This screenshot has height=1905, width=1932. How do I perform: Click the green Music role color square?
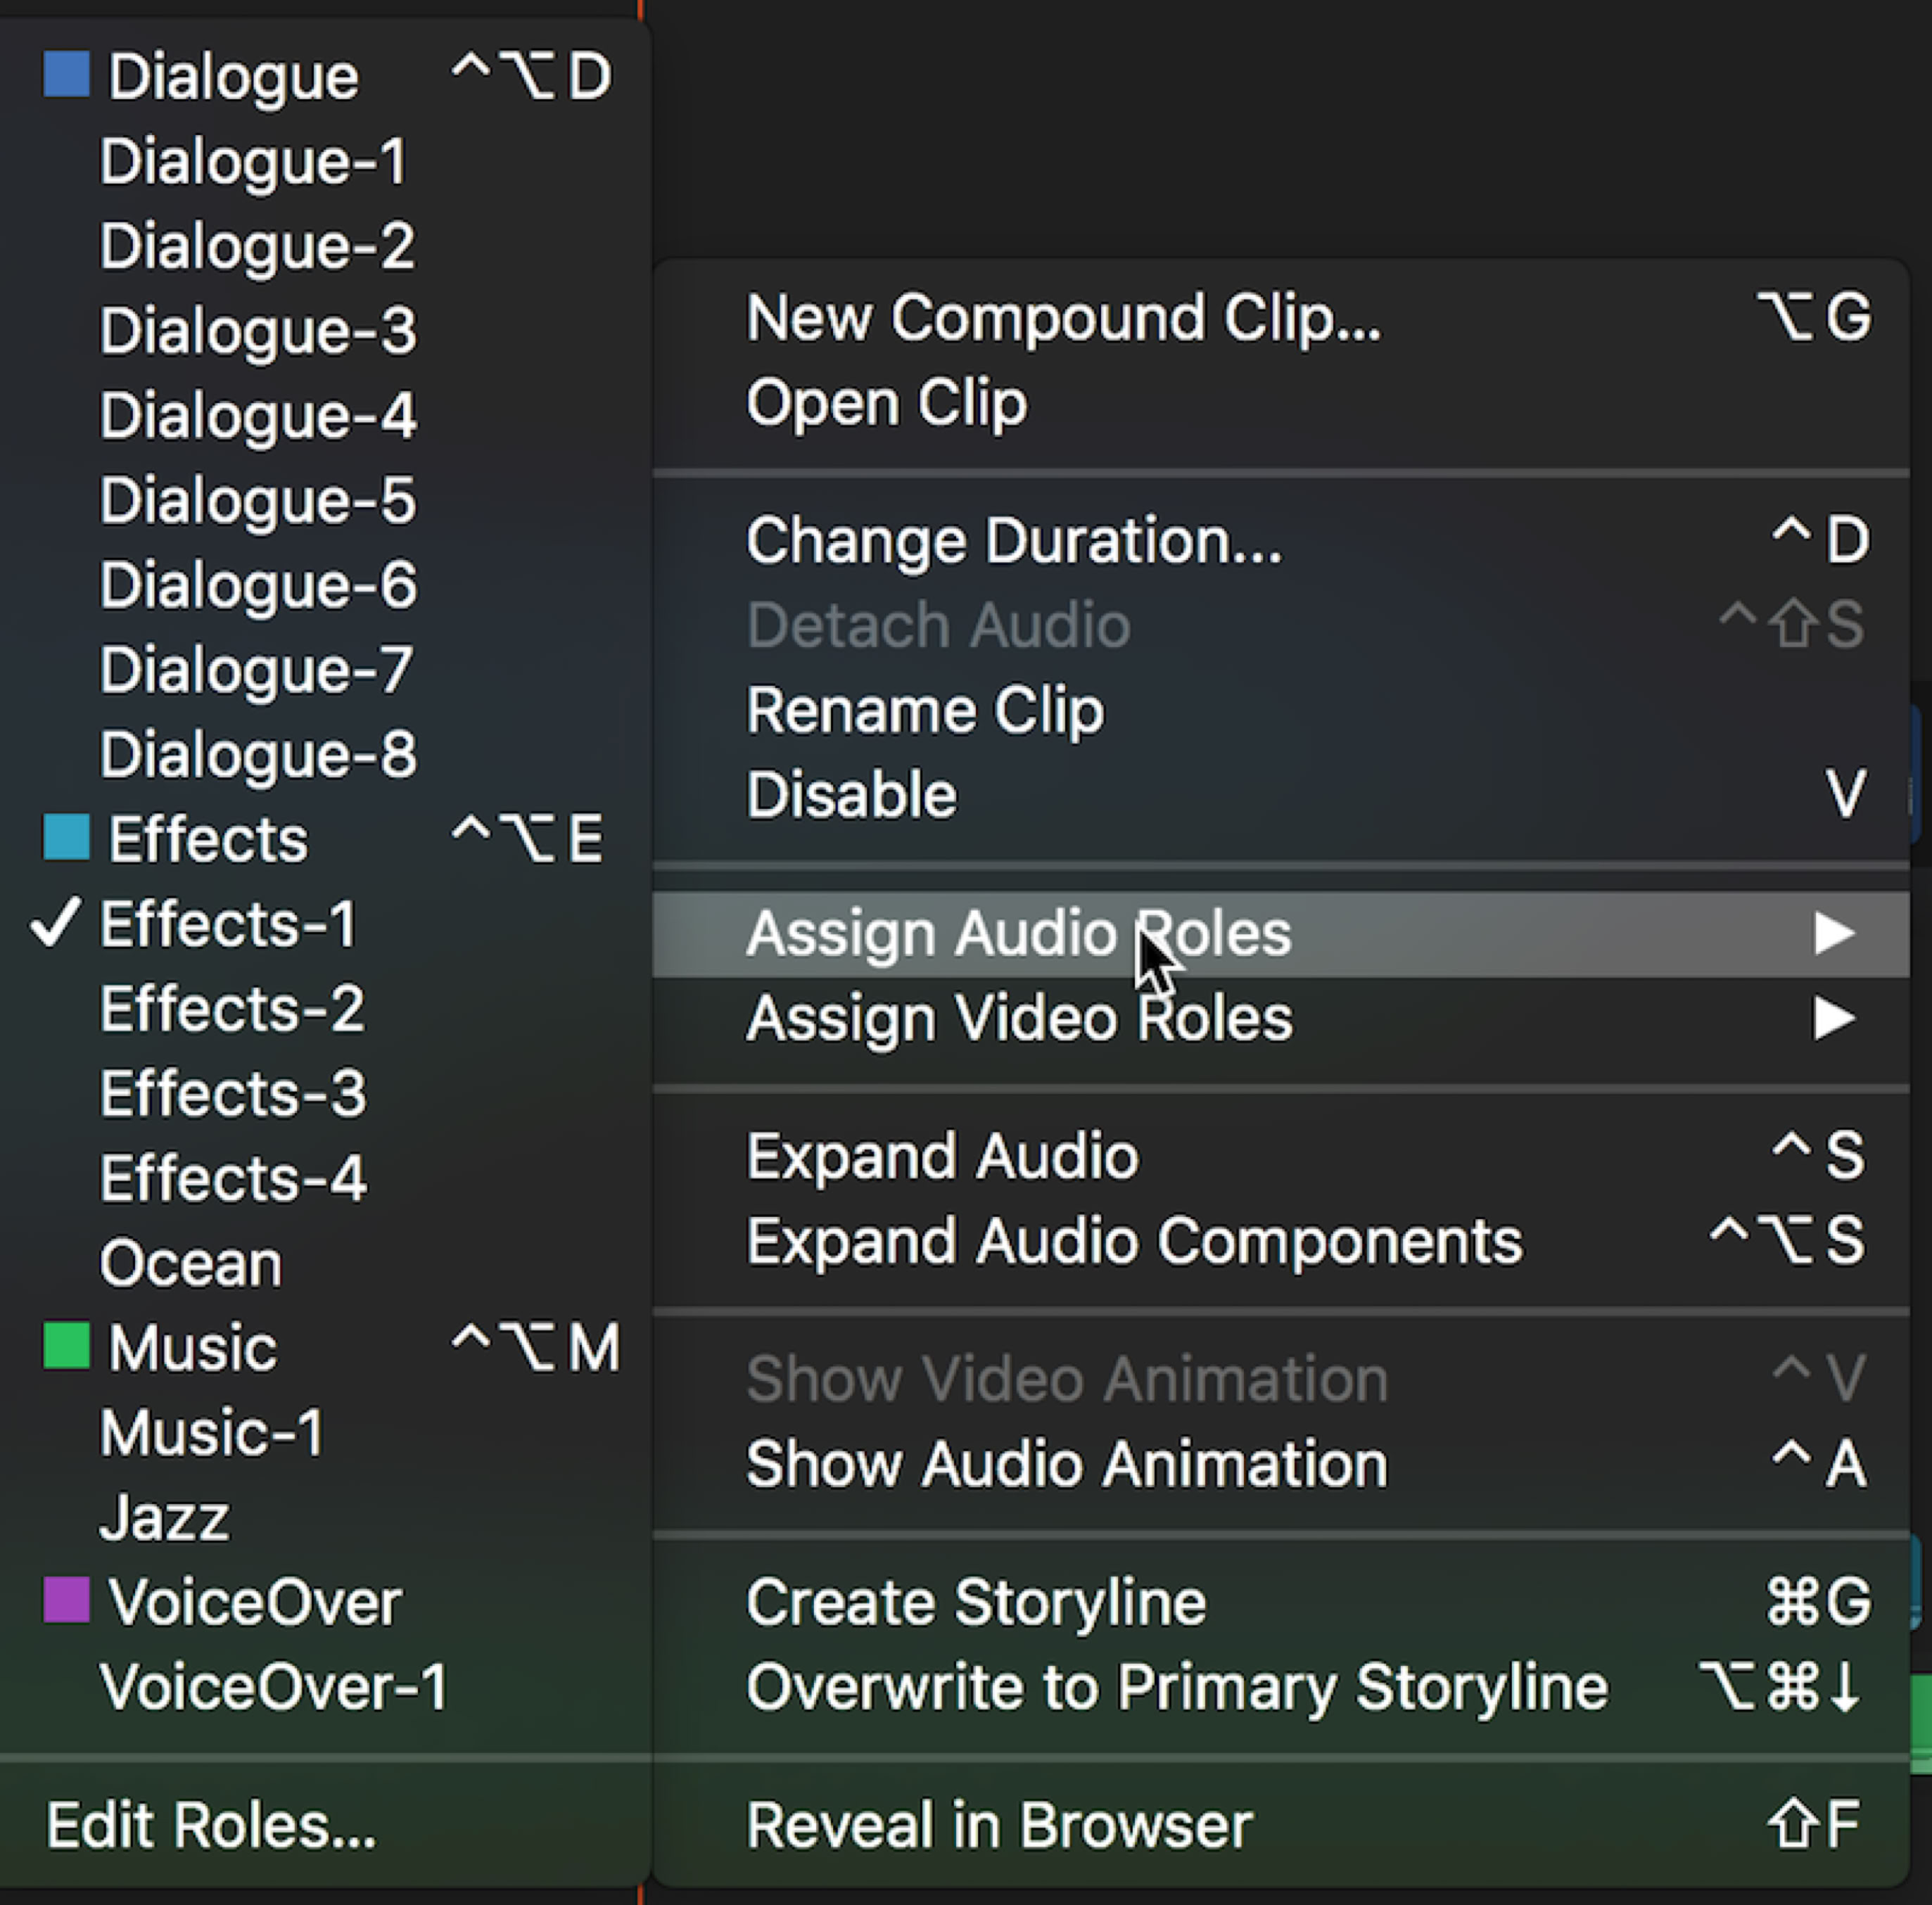(x=67, y=1345)
